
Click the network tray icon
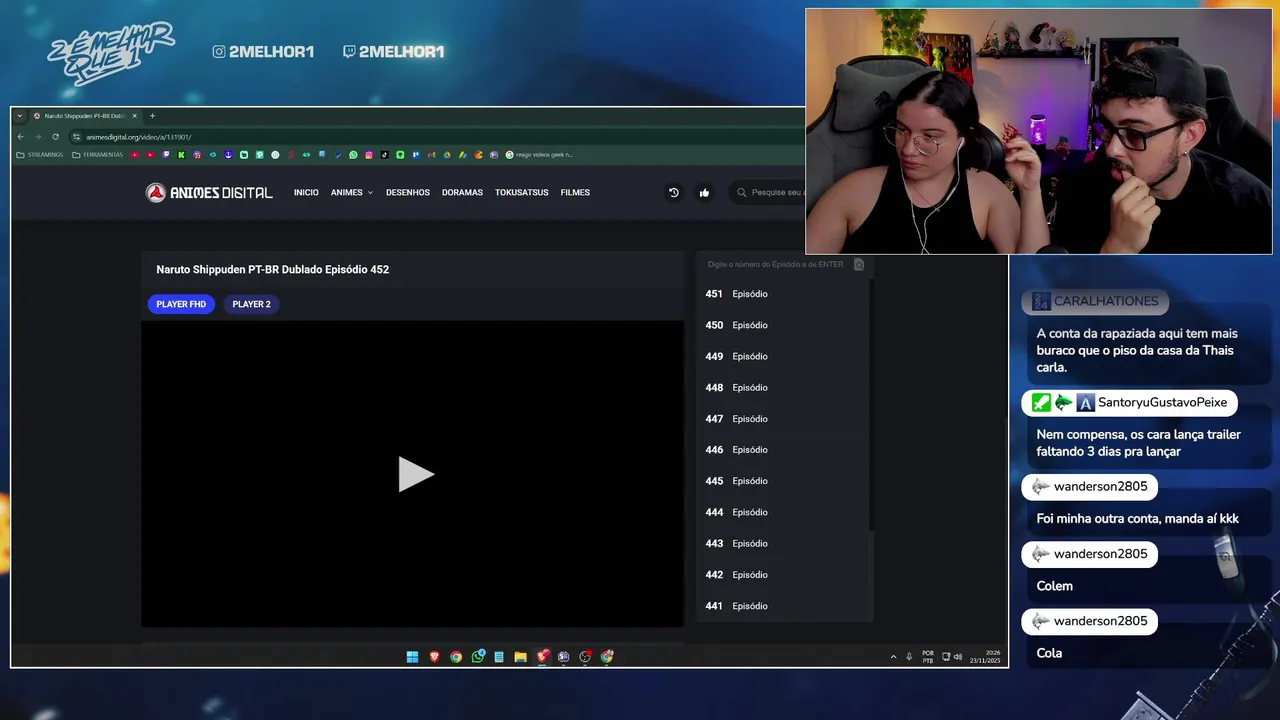[947, 657]
